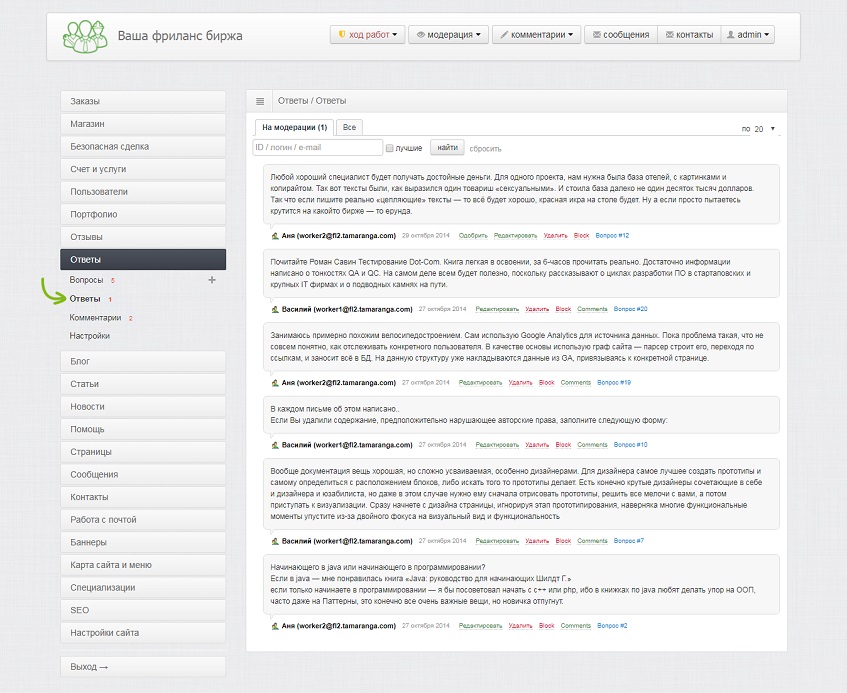Click user avatar icon of Аня 29 октября
The width and height of the screenshot is (847, 693).
[x=275, y=236]
